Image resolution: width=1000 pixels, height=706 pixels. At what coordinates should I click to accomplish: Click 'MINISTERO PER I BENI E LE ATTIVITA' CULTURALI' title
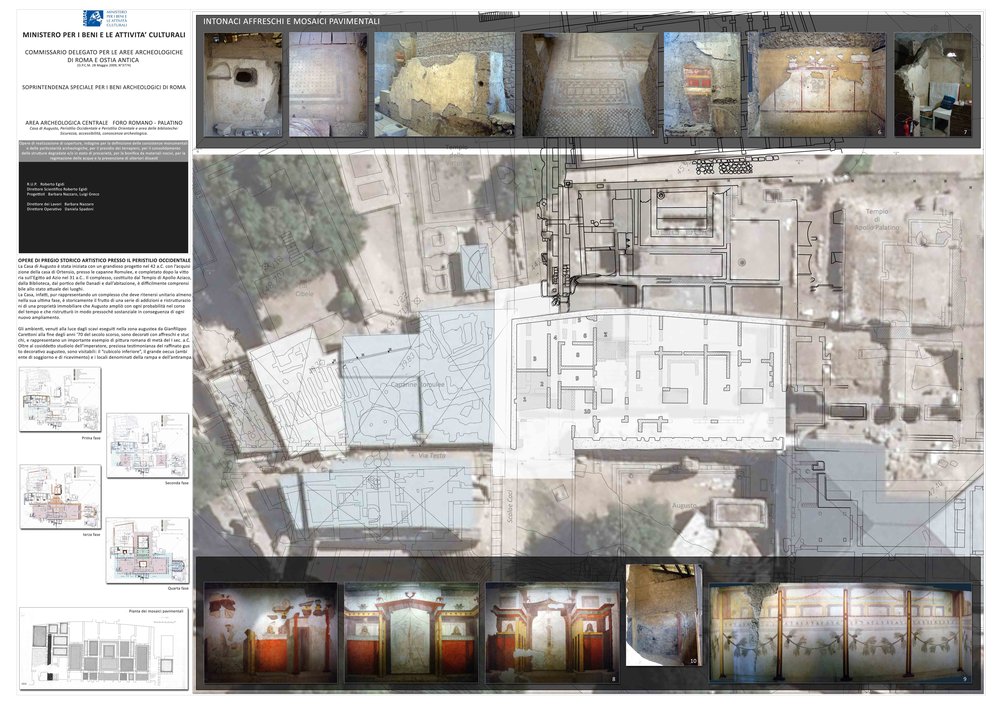click(104, 36)
